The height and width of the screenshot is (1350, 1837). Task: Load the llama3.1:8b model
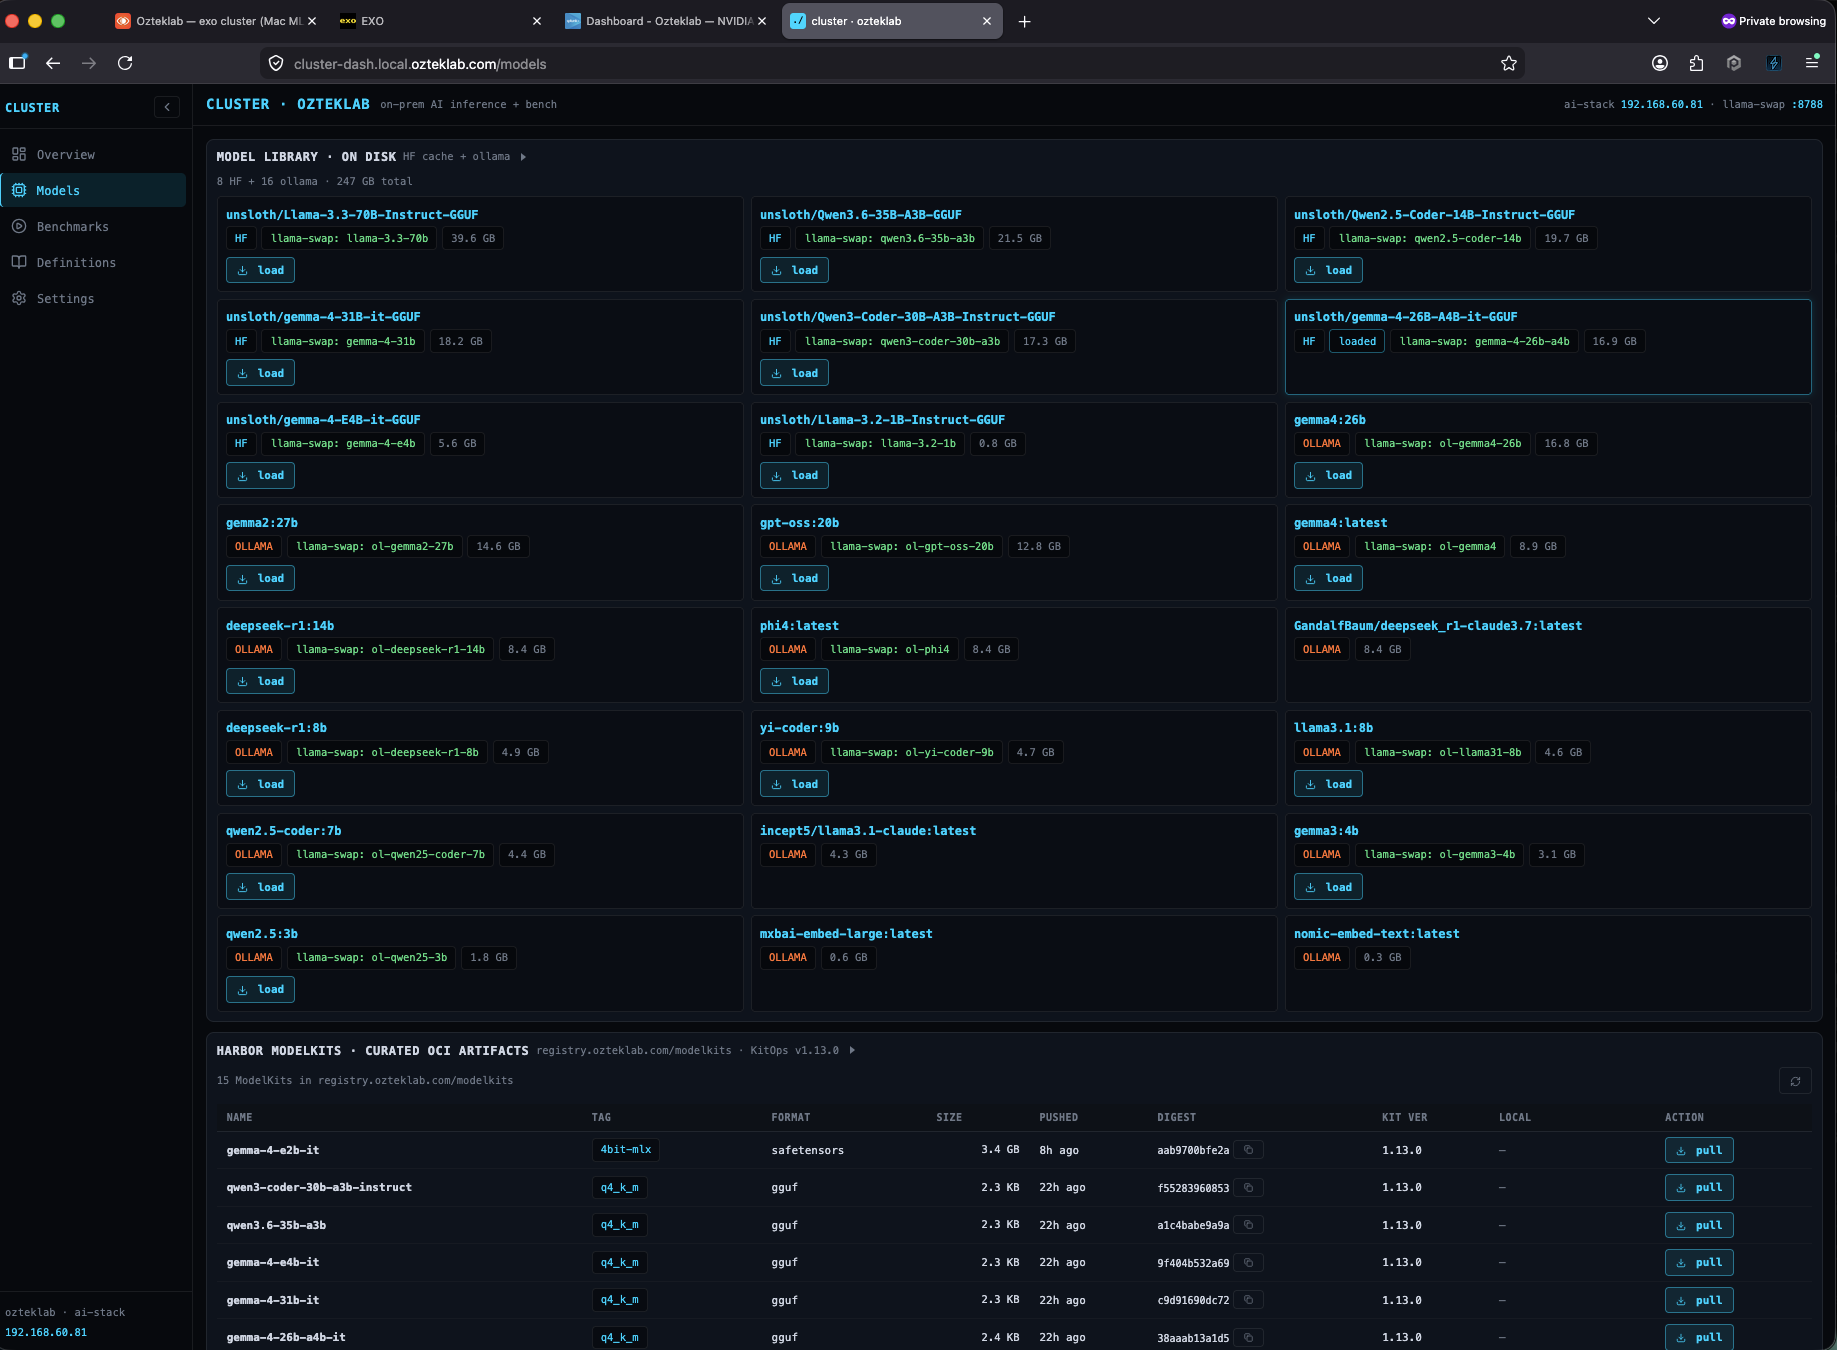click(1328, 785)
